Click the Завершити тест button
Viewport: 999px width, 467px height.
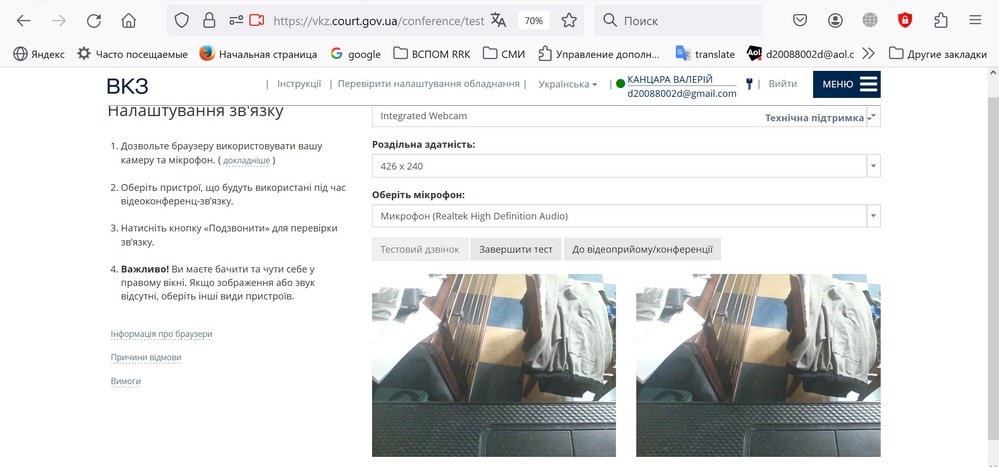click(x=516, y=249)
